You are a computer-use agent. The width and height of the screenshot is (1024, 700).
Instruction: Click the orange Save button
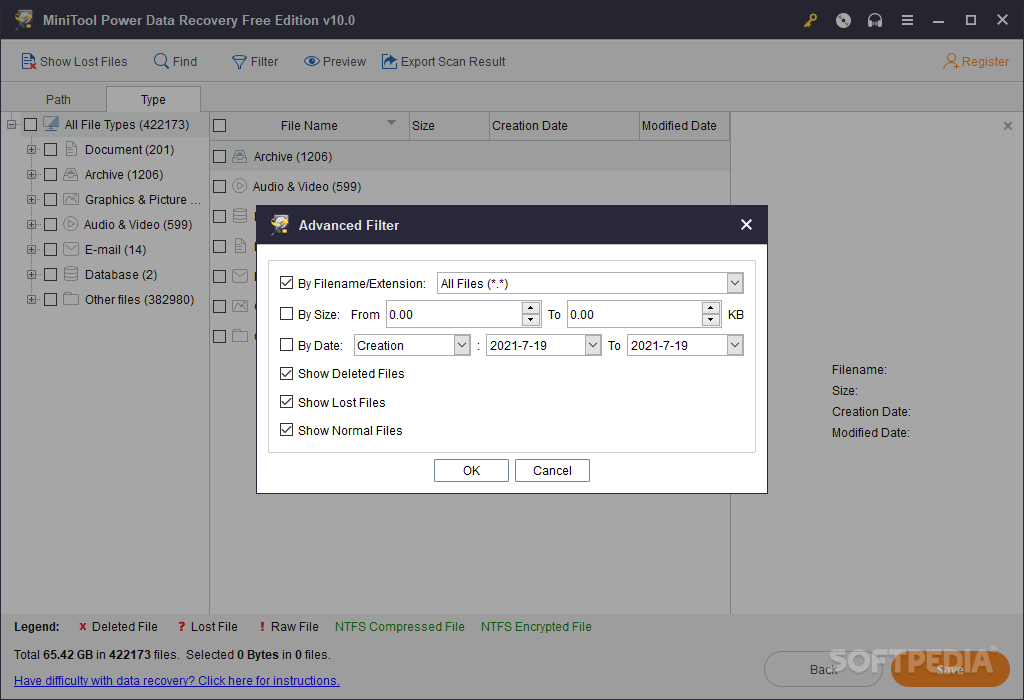950,669
